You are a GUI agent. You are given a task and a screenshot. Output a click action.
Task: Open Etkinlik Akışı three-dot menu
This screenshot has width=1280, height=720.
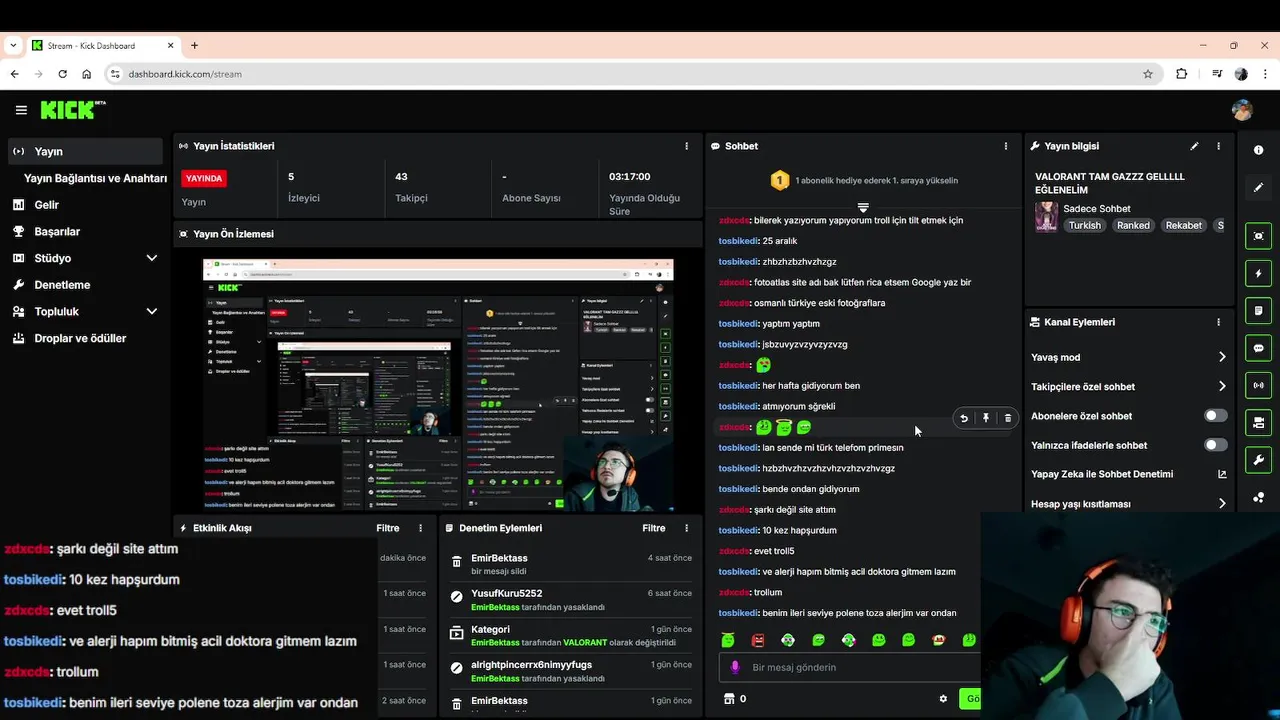[420, 528]
